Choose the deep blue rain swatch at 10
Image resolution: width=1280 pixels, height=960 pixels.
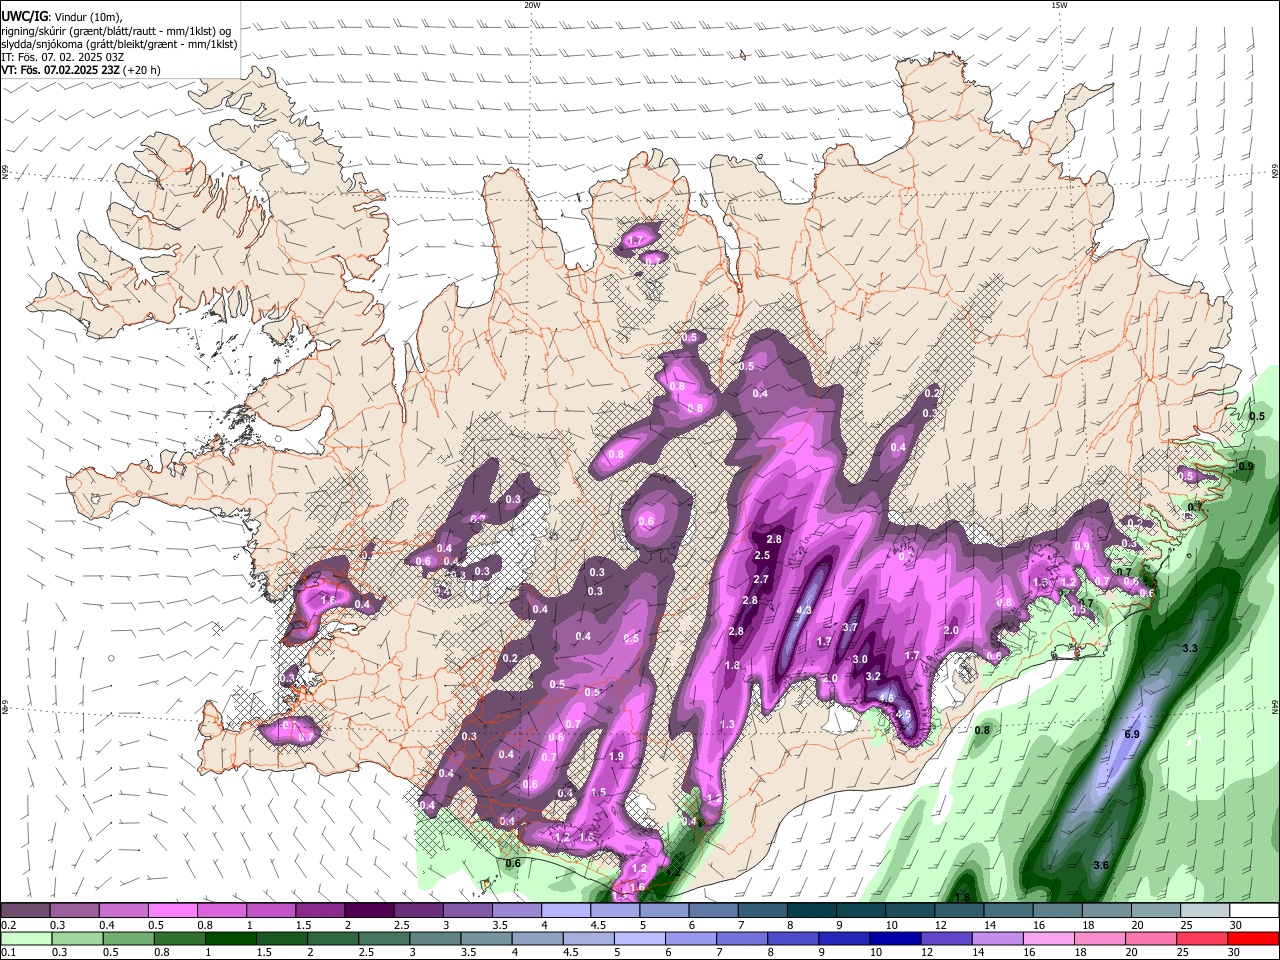895,938
